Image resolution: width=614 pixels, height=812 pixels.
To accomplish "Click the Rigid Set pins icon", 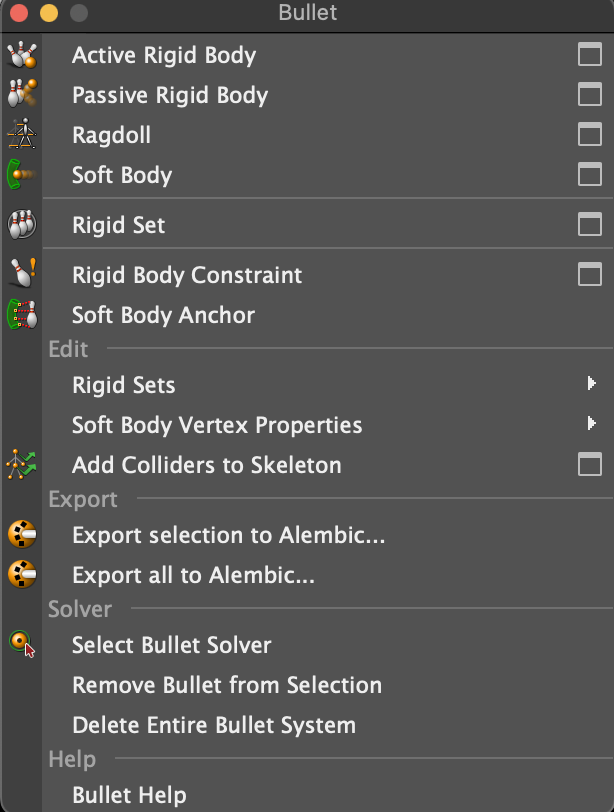I will click(x=22, y=224).
